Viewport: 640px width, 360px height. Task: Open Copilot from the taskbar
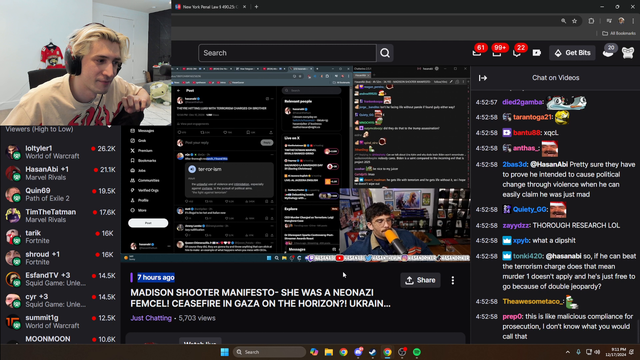point(314,352)
